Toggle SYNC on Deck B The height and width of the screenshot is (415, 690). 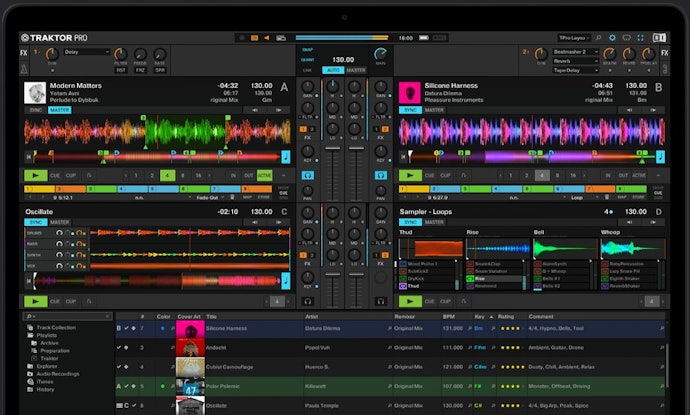(410, 110)
